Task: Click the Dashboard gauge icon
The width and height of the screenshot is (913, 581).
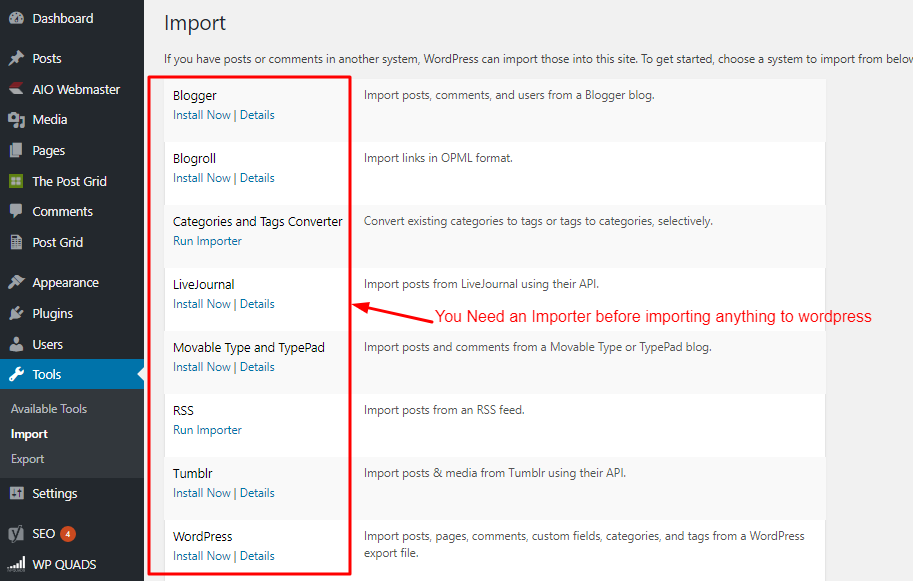Action: [16, 19]
